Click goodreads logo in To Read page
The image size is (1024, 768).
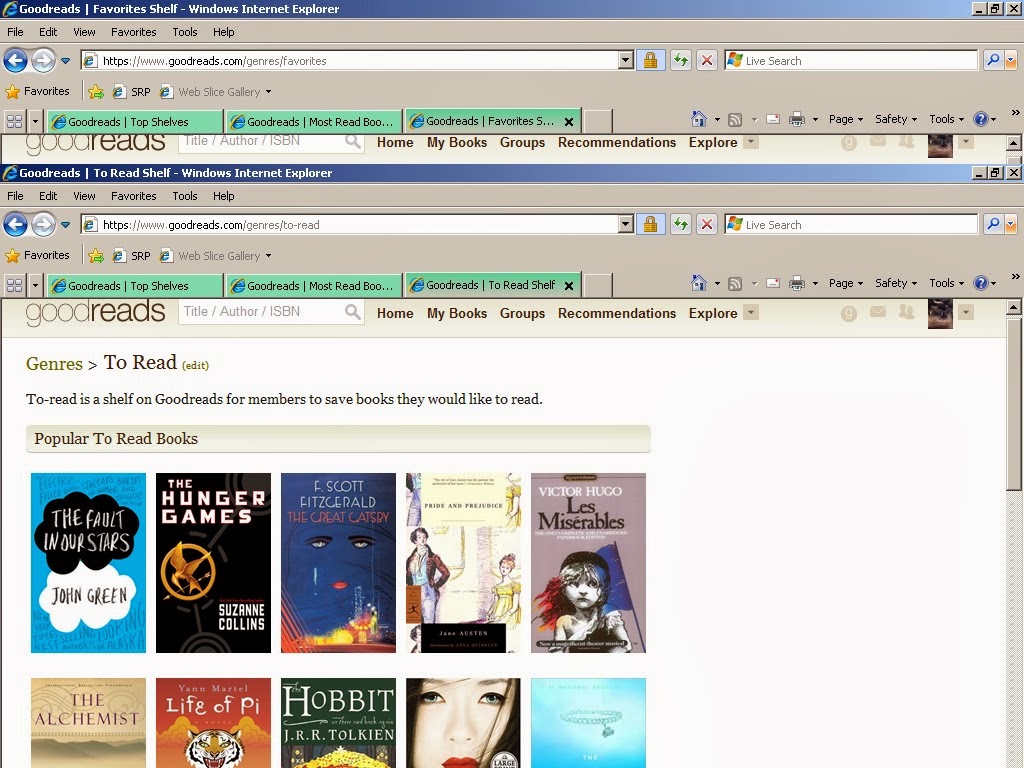[95, 313]
